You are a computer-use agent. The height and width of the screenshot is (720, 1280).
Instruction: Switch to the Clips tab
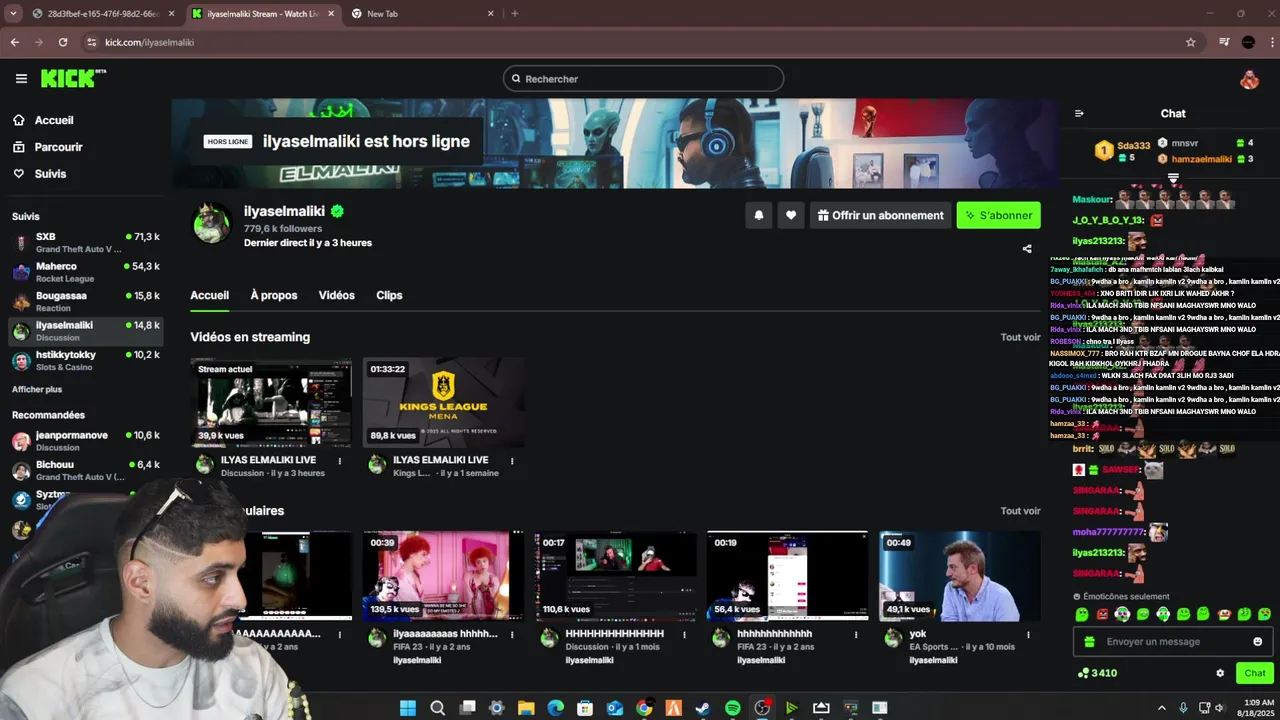[389, 295]
